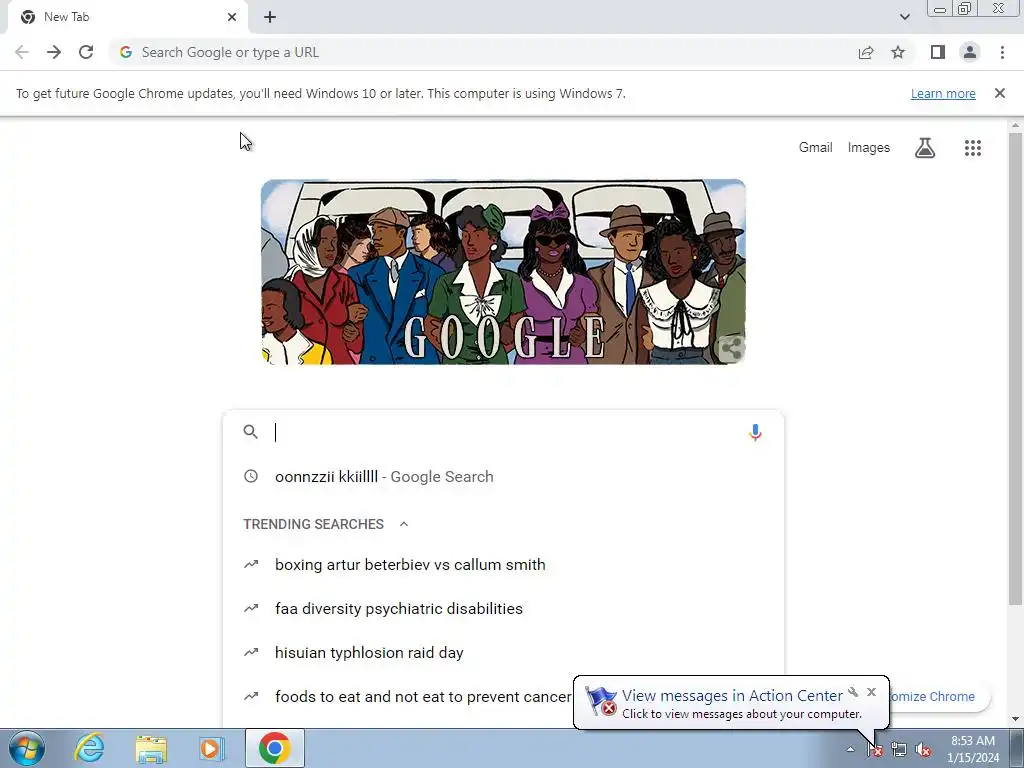Open the Windows Start menu

27,748
